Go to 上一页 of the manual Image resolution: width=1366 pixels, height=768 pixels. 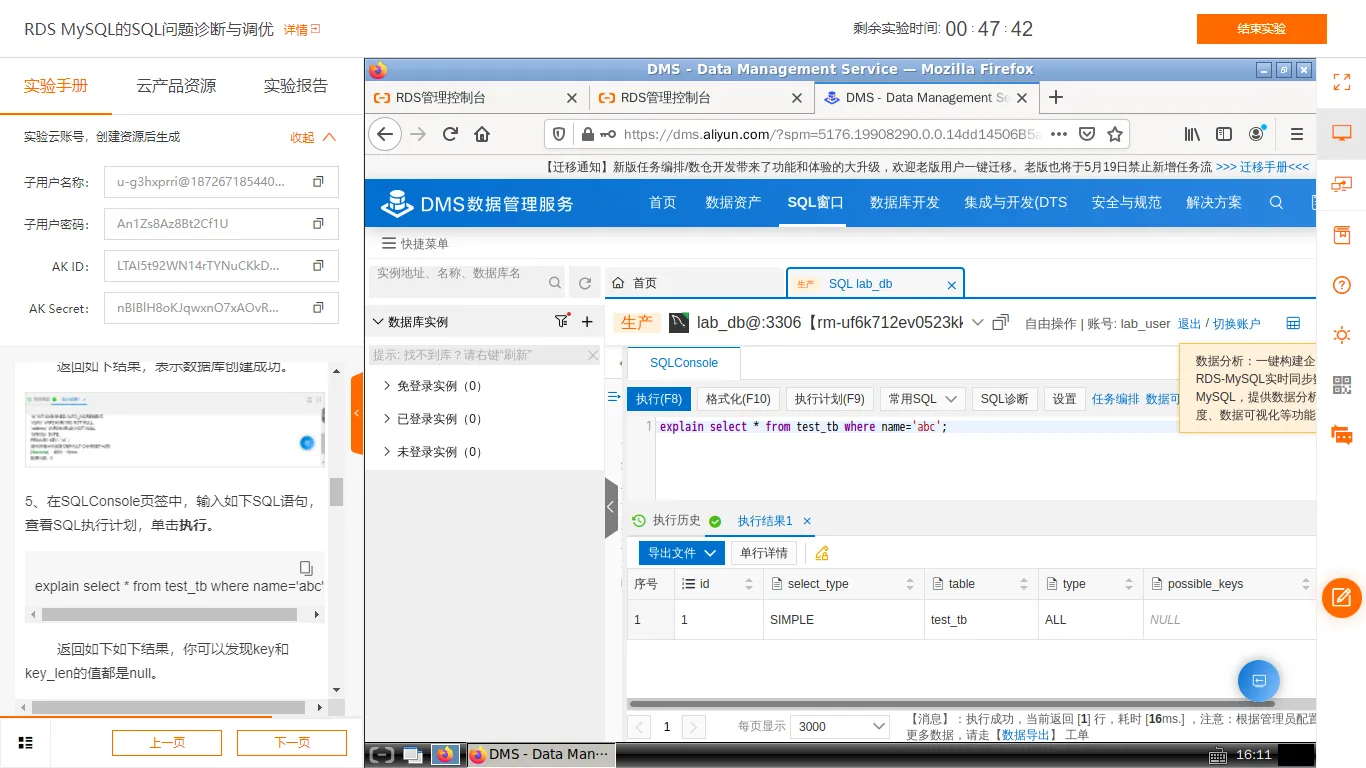pyautogui.click(x=167, y=742)
